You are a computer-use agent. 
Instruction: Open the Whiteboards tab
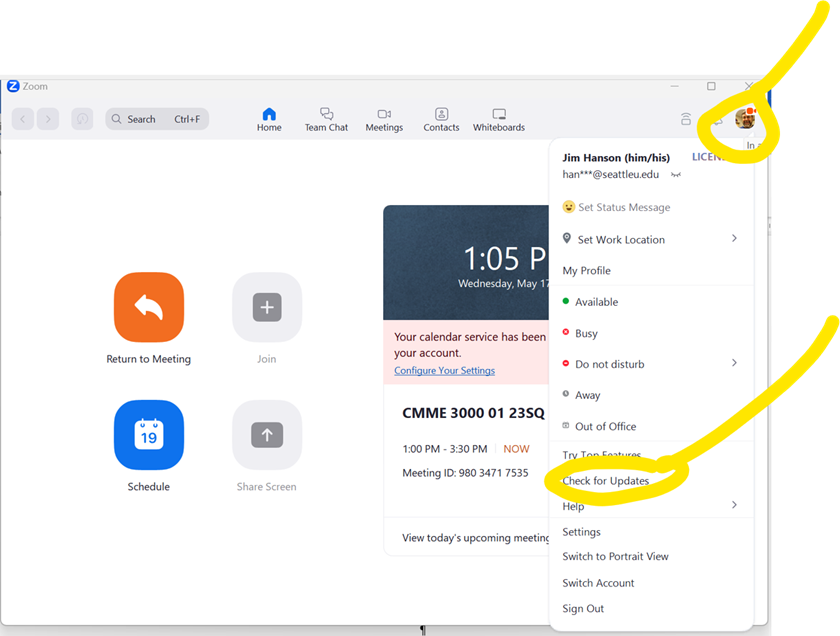499,119
